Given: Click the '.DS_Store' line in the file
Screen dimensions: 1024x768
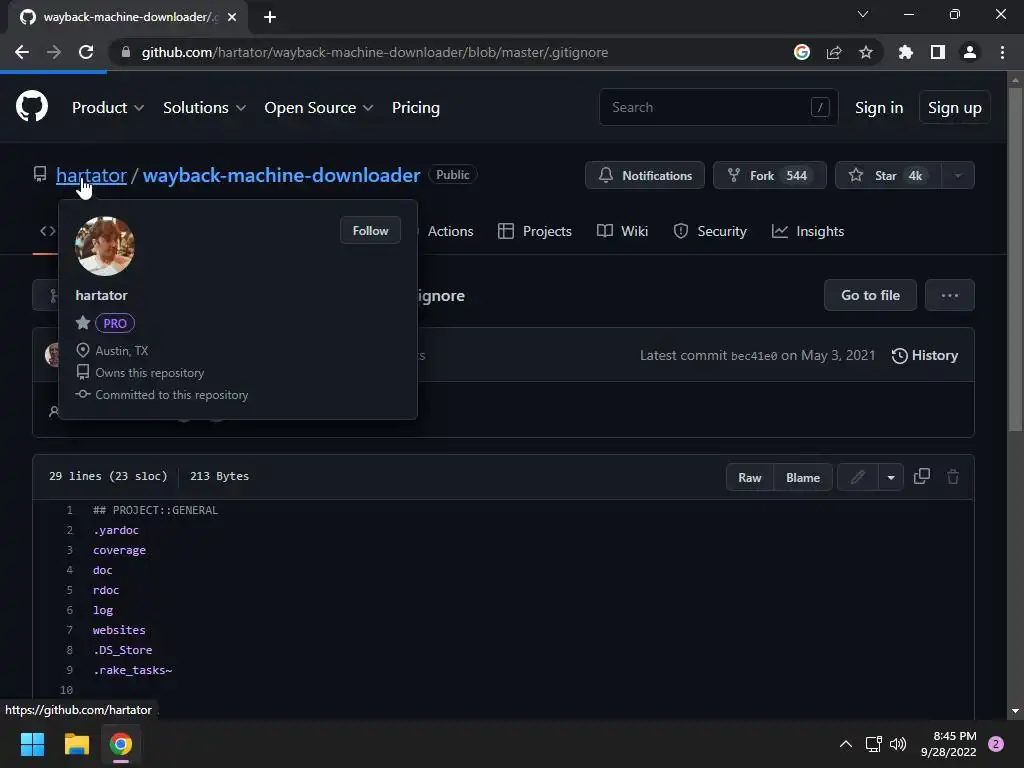Looking at the screenshot, I should 122,650.
